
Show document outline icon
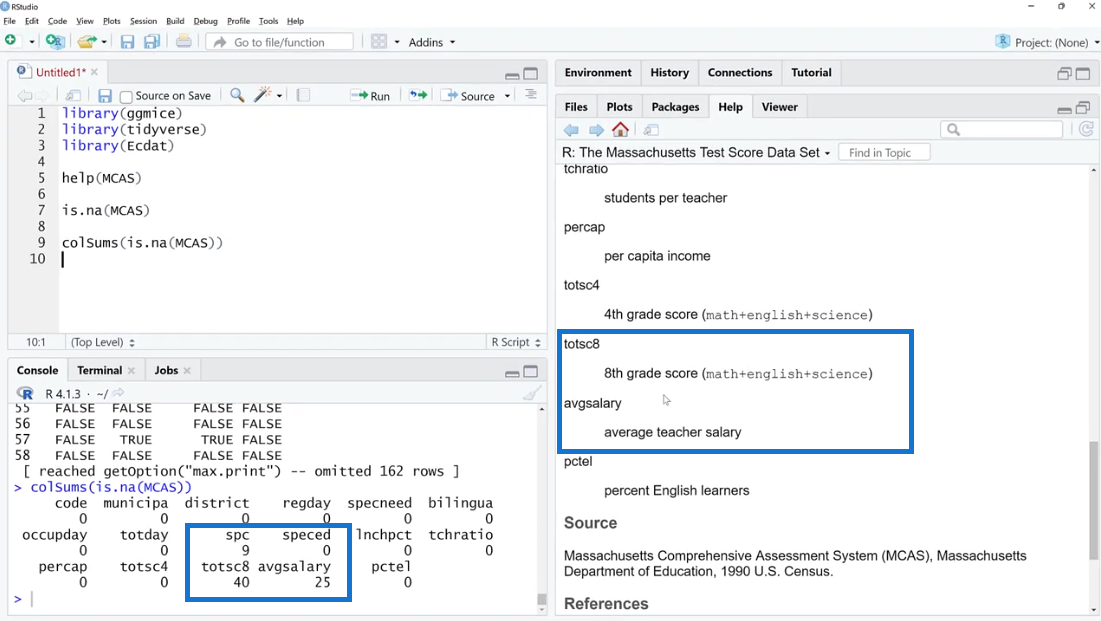pos(532,95)
